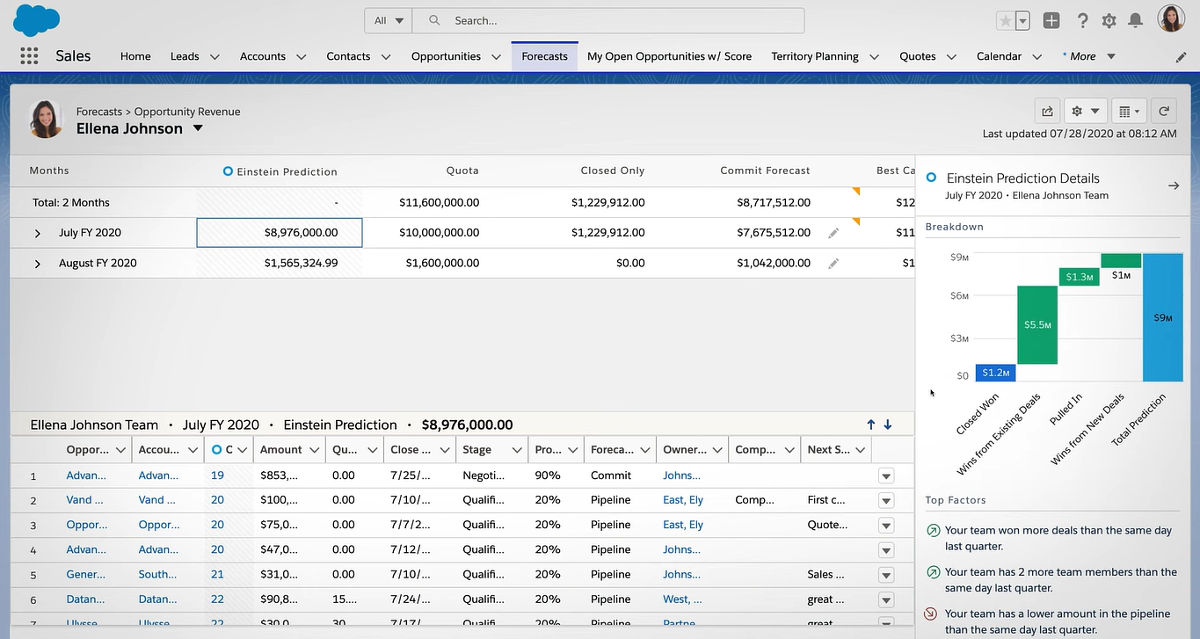Screen dimensions: 1200x639
Task: Click into the Search field
Action: 608,20
